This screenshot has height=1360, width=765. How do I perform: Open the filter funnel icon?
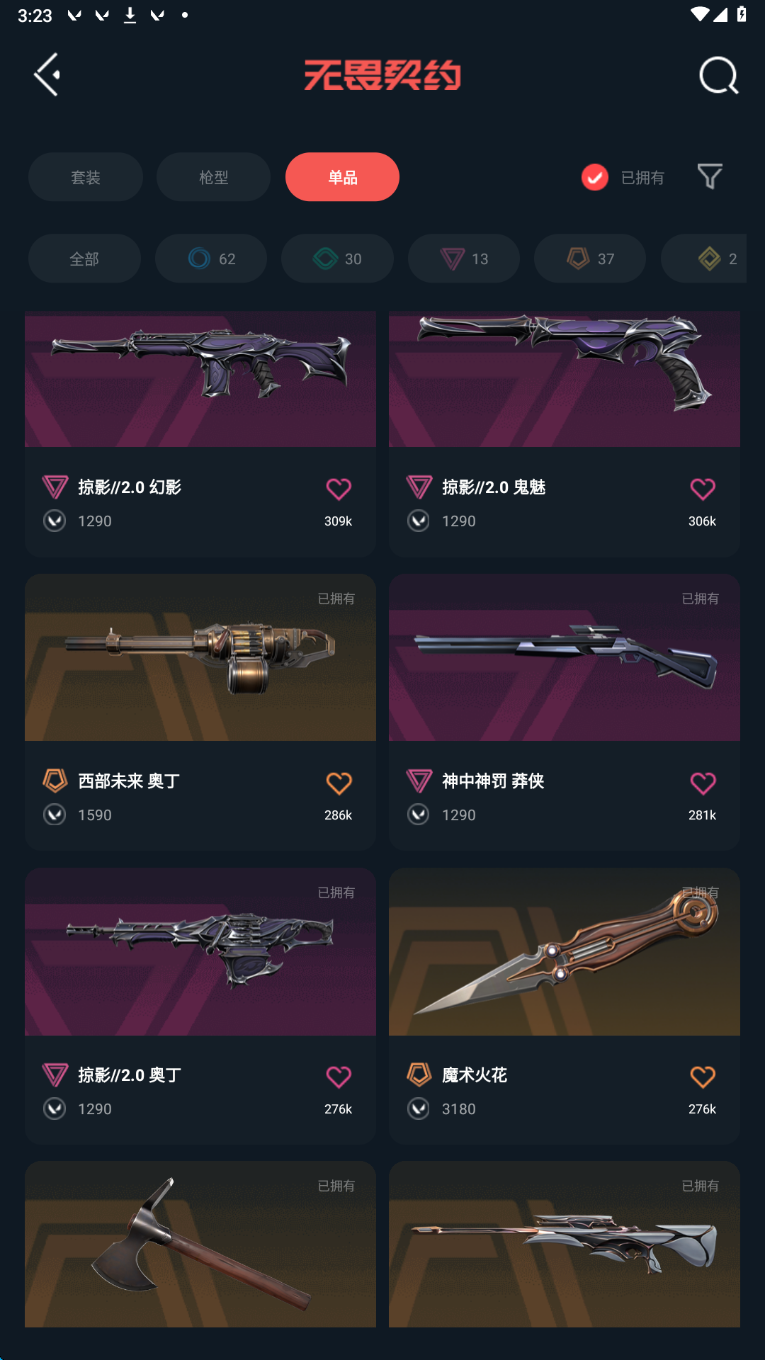(710, 177)
